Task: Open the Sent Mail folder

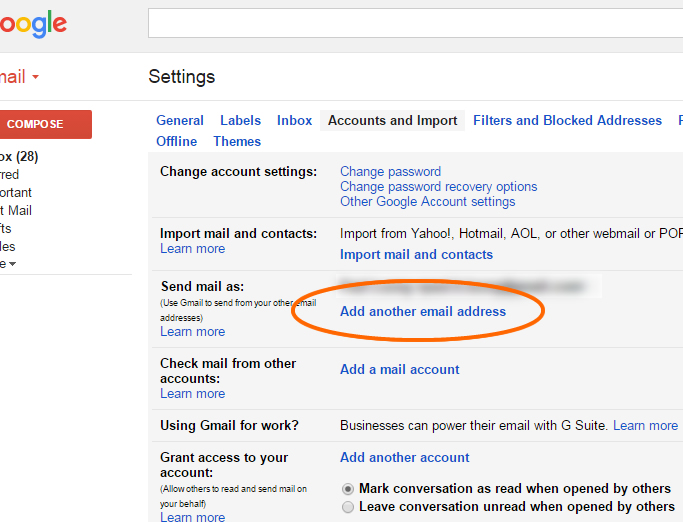Action: 16,210
